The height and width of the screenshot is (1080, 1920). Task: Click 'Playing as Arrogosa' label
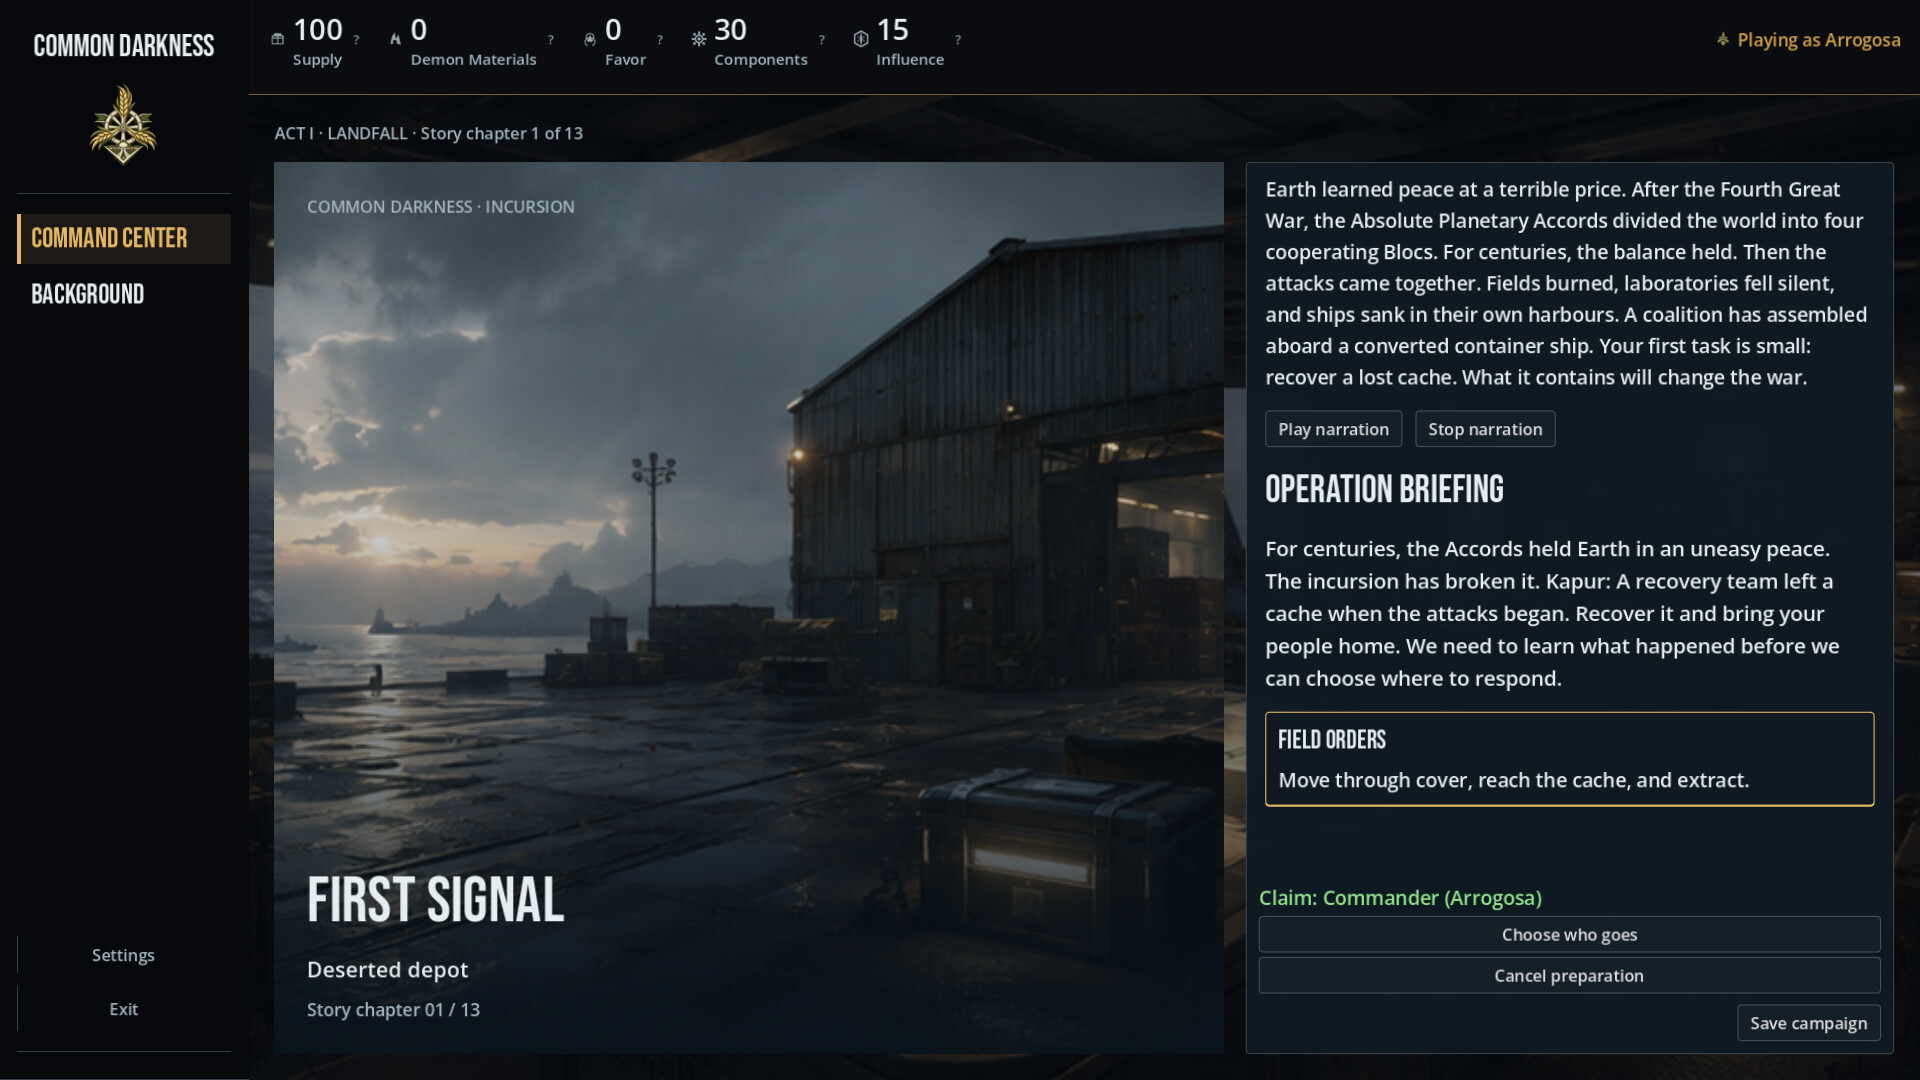1818,40
